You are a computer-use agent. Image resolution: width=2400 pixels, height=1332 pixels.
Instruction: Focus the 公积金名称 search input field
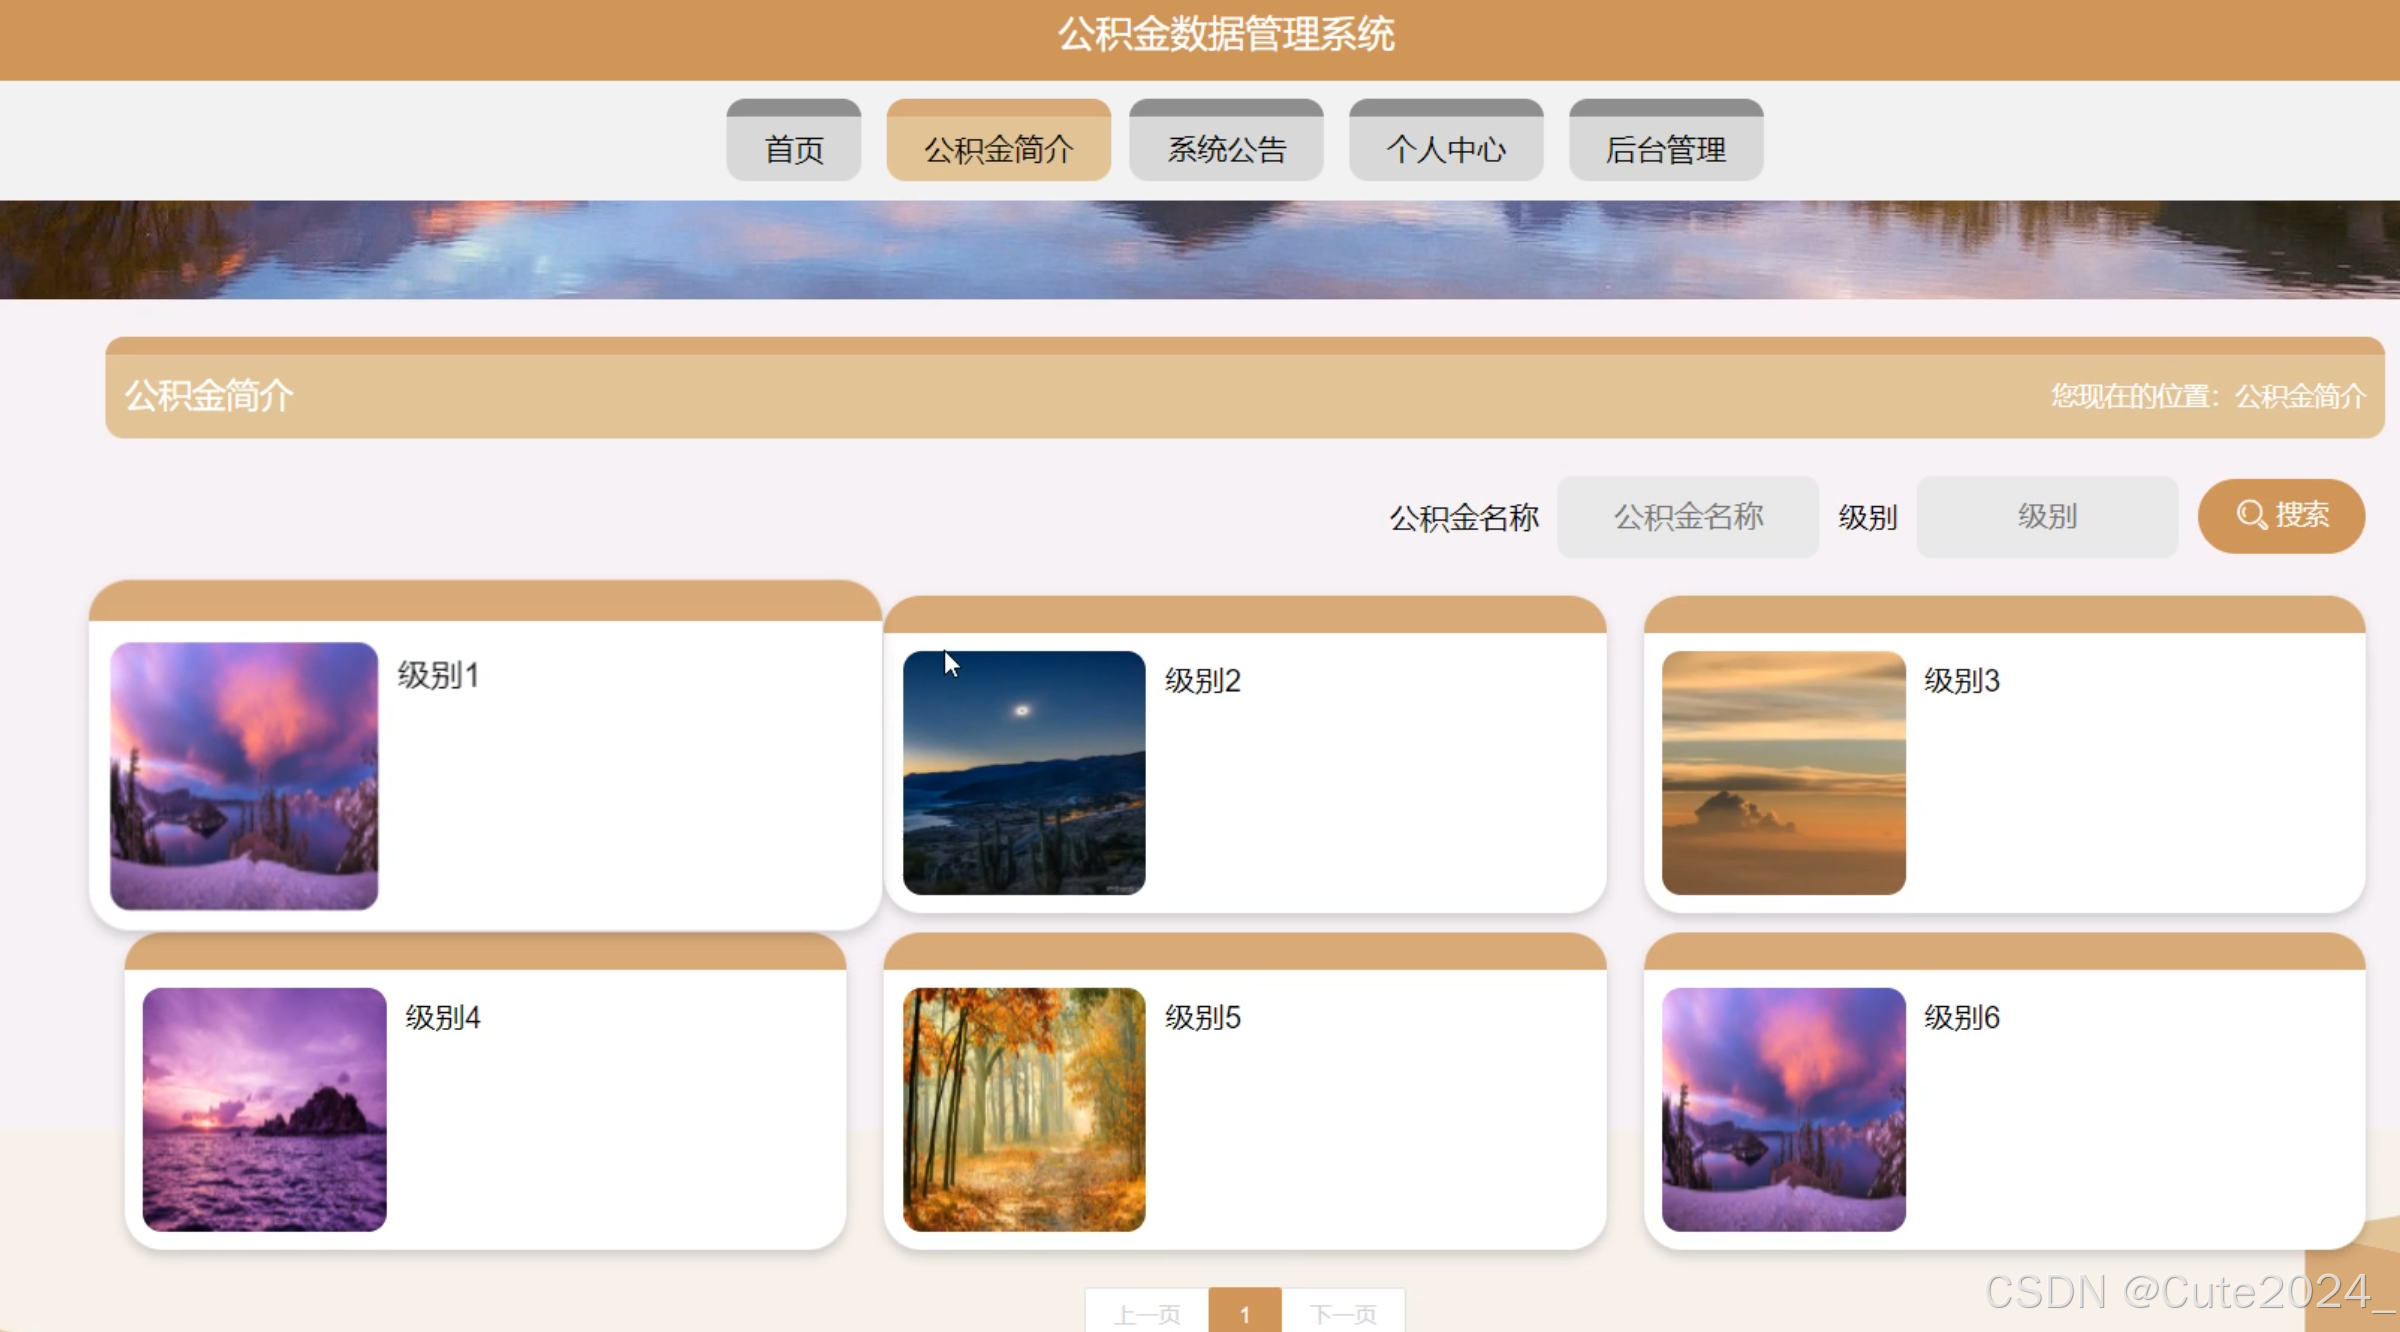(x=1687, y=517)
